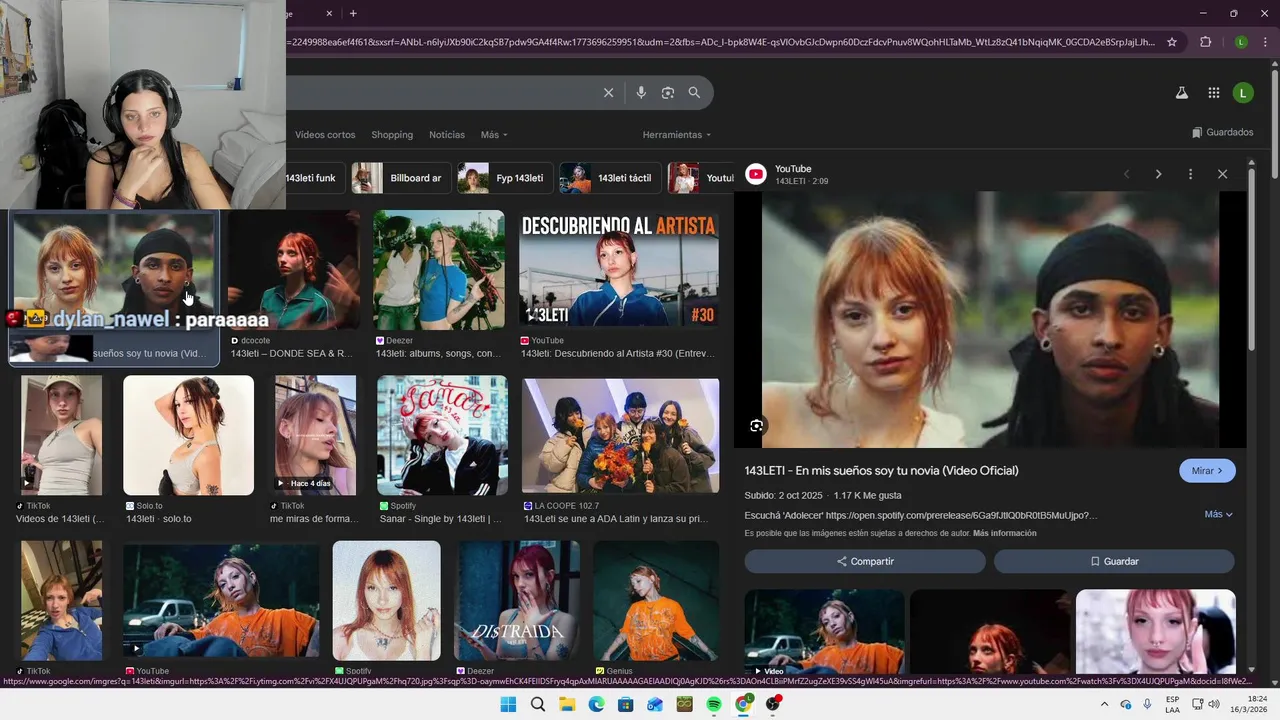Open TikTok Hace 4 días video result
The width and height of the screenshot is (1280, 720).
click(x=315, y=436)
